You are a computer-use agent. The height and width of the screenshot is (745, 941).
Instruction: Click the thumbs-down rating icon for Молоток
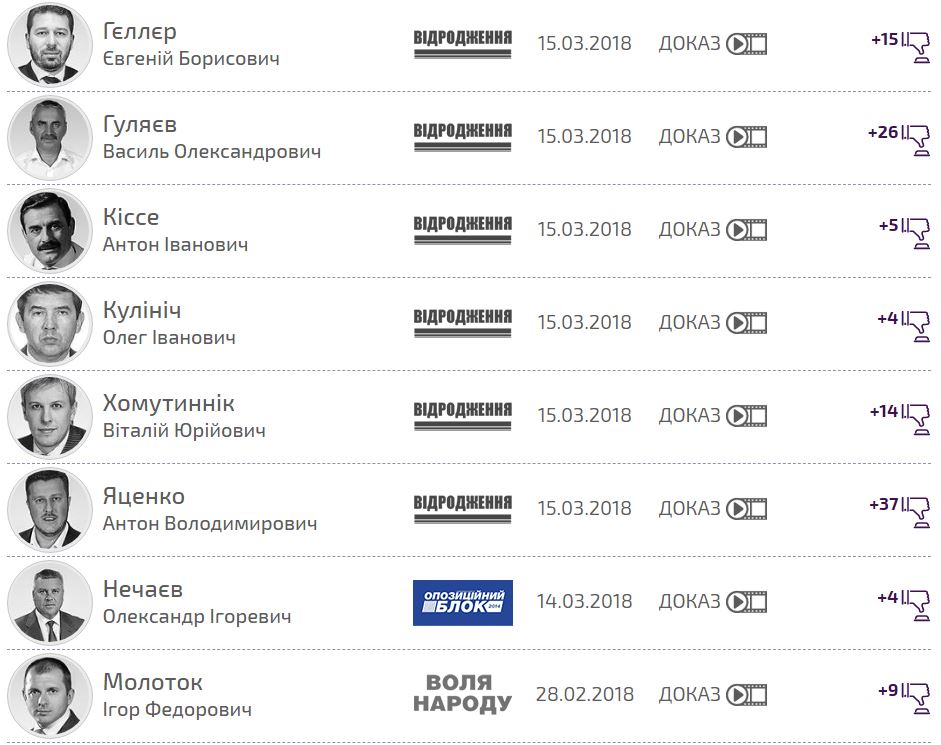(x=920, y=697)
